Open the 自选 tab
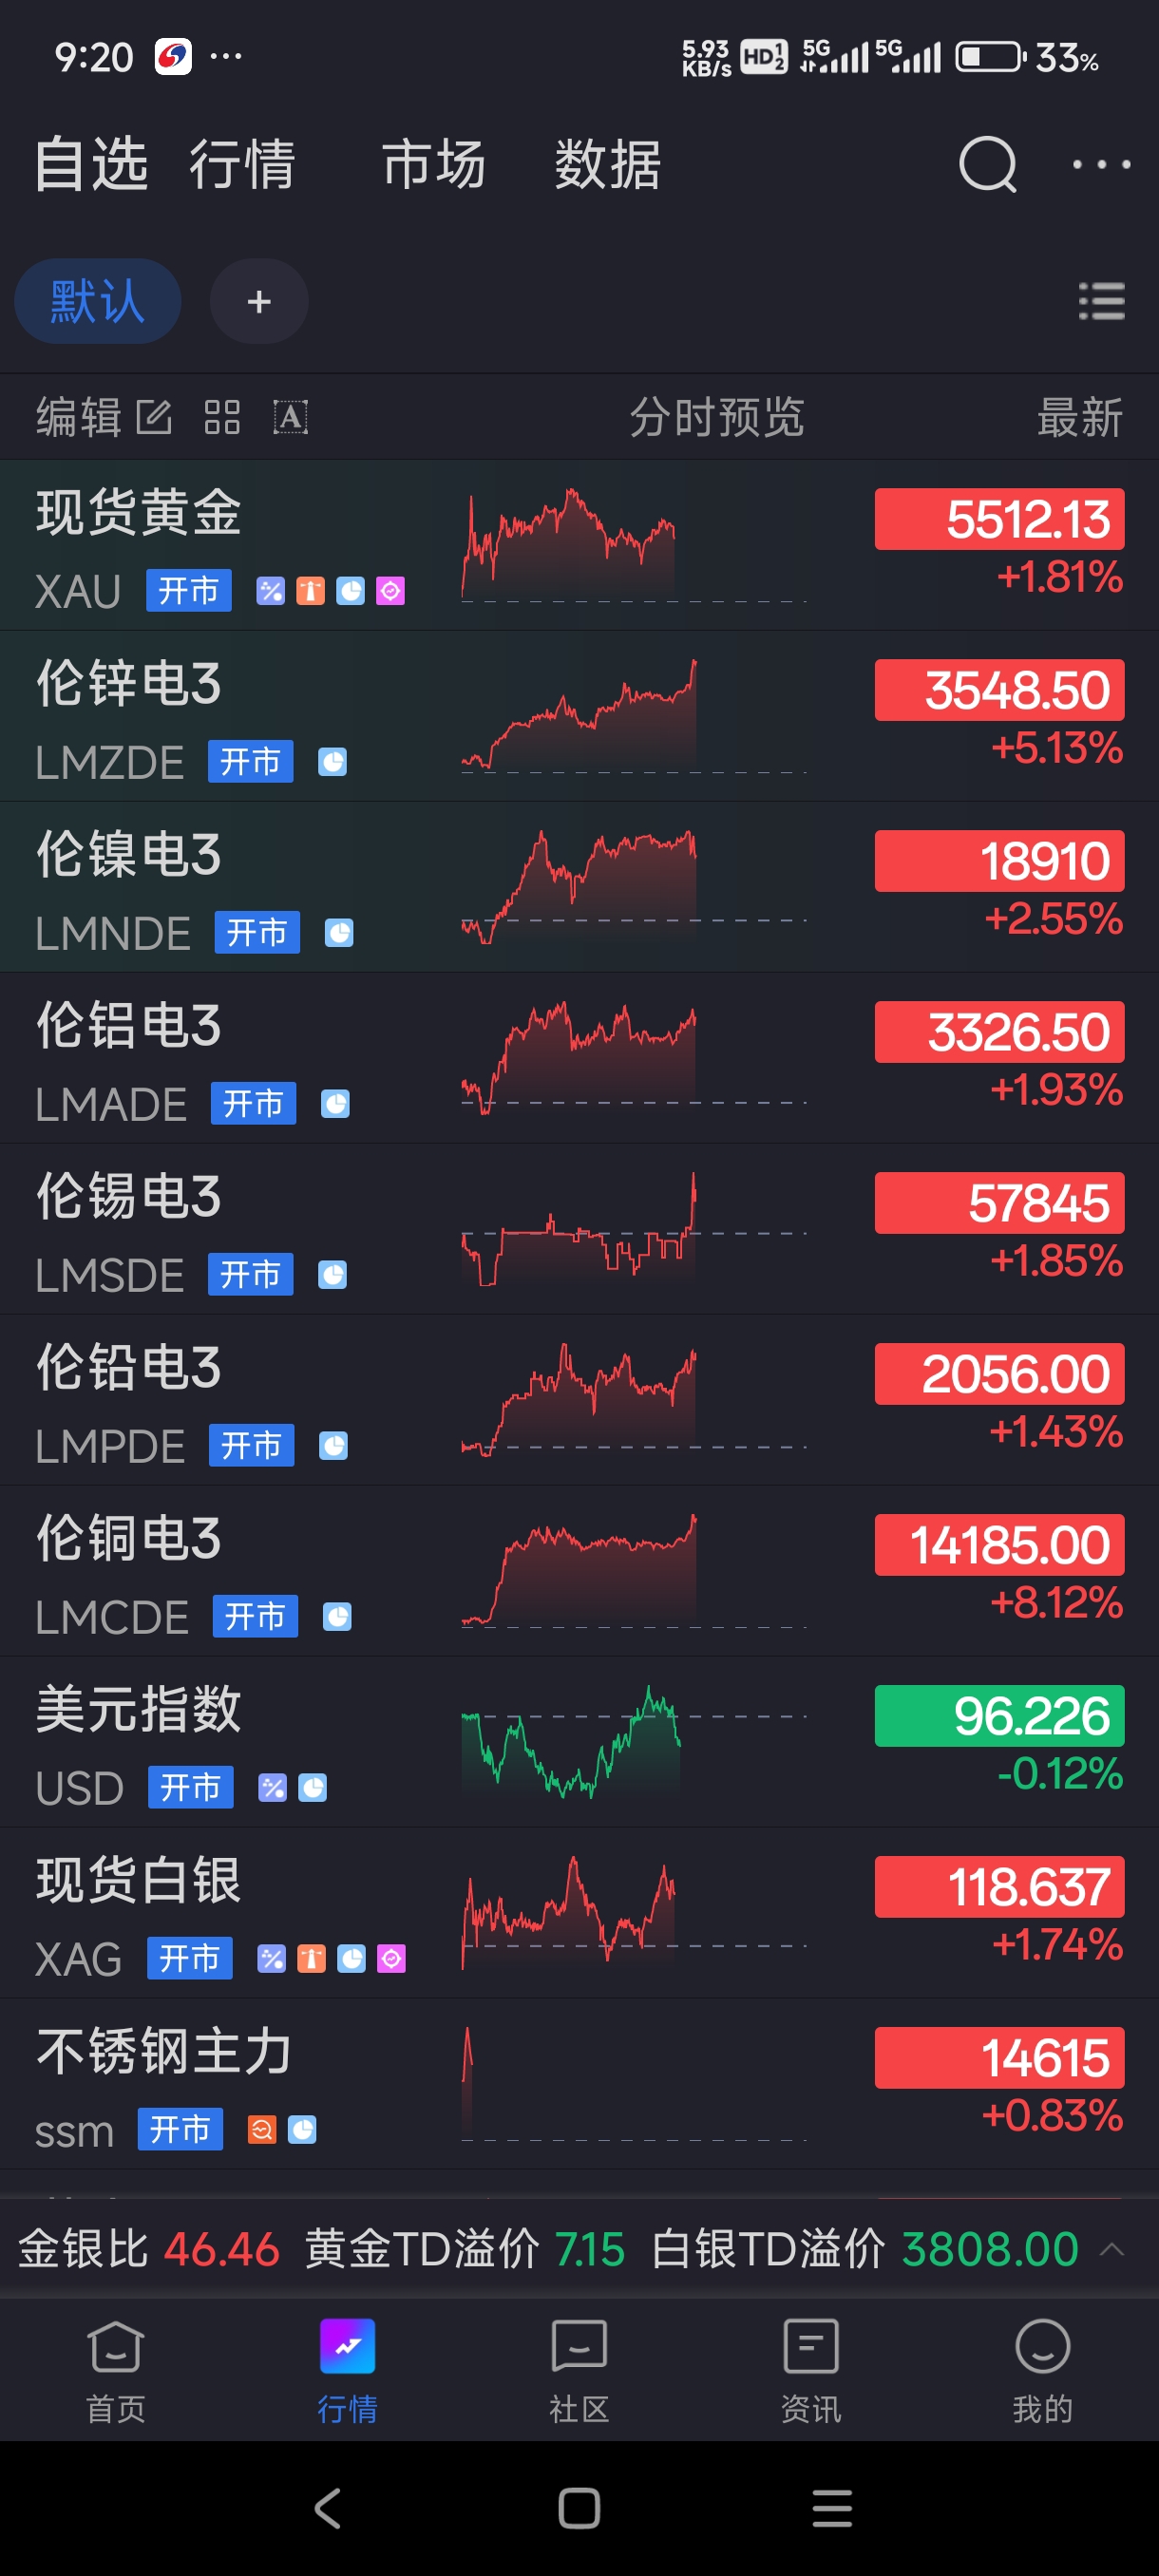Viewport: 1159px width, 2576px height. [x=90, y=164]
